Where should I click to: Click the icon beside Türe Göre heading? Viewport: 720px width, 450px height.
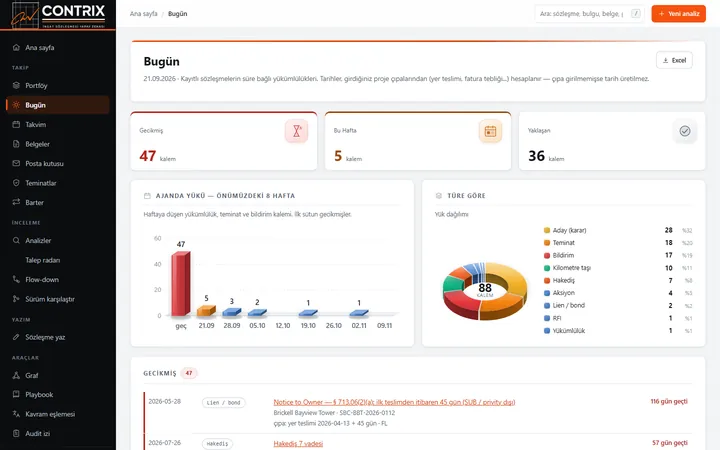439,196
